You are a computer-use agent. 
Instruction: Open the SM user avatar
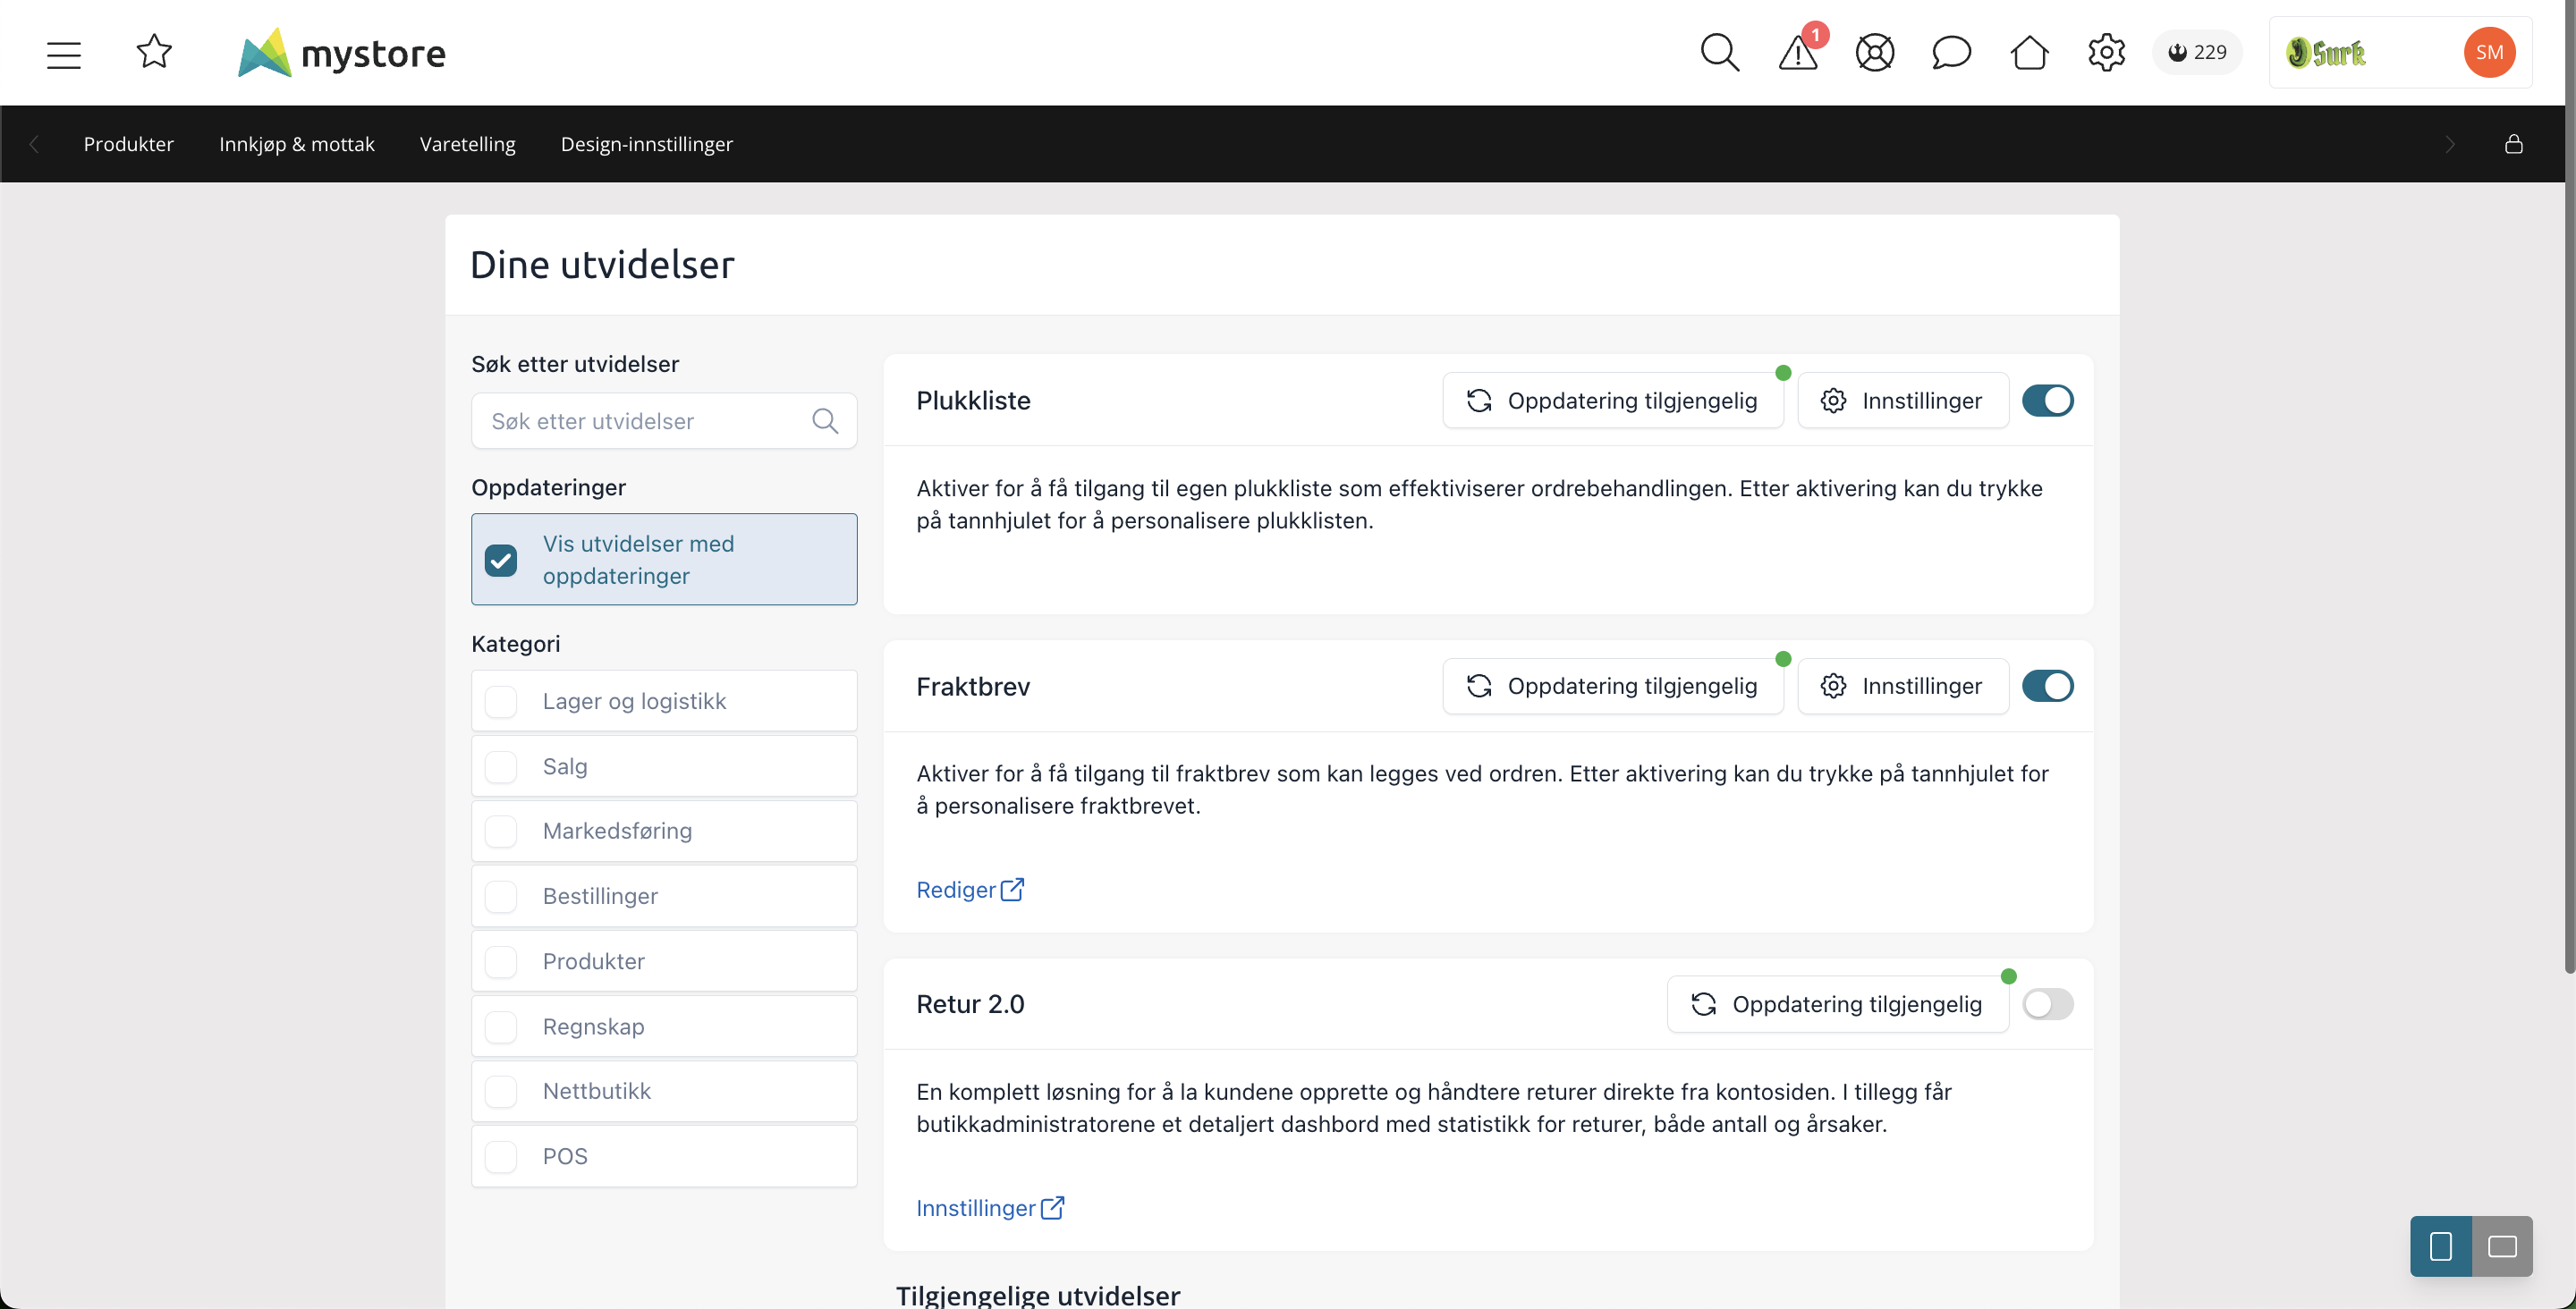tap(2489, 52)
